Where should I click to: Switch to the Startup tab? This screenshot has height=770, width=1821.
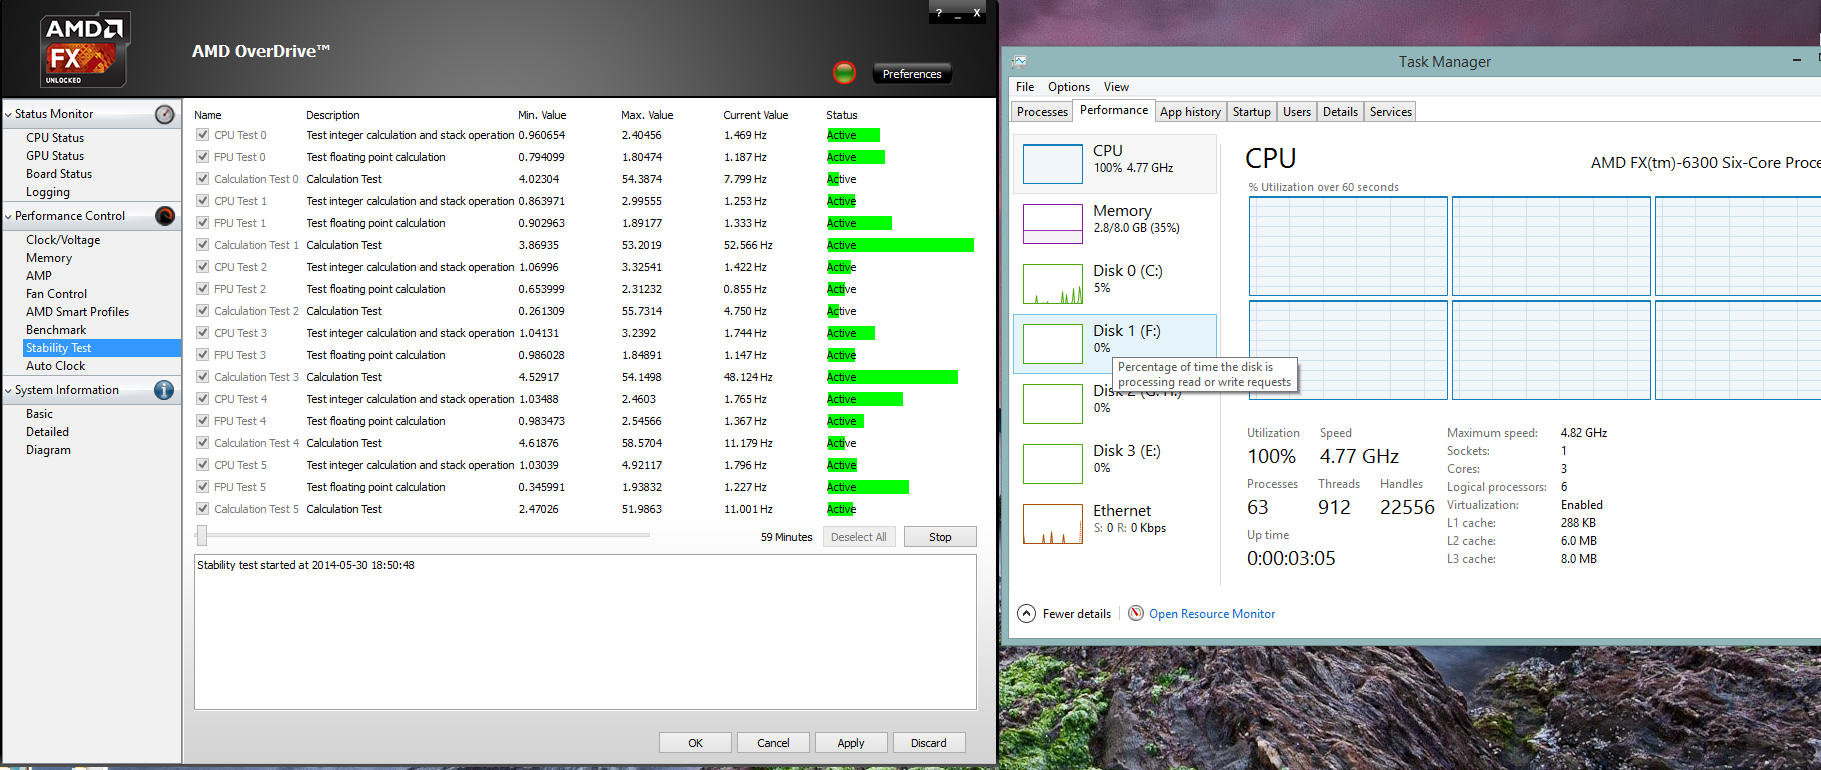coord(1251,112)
